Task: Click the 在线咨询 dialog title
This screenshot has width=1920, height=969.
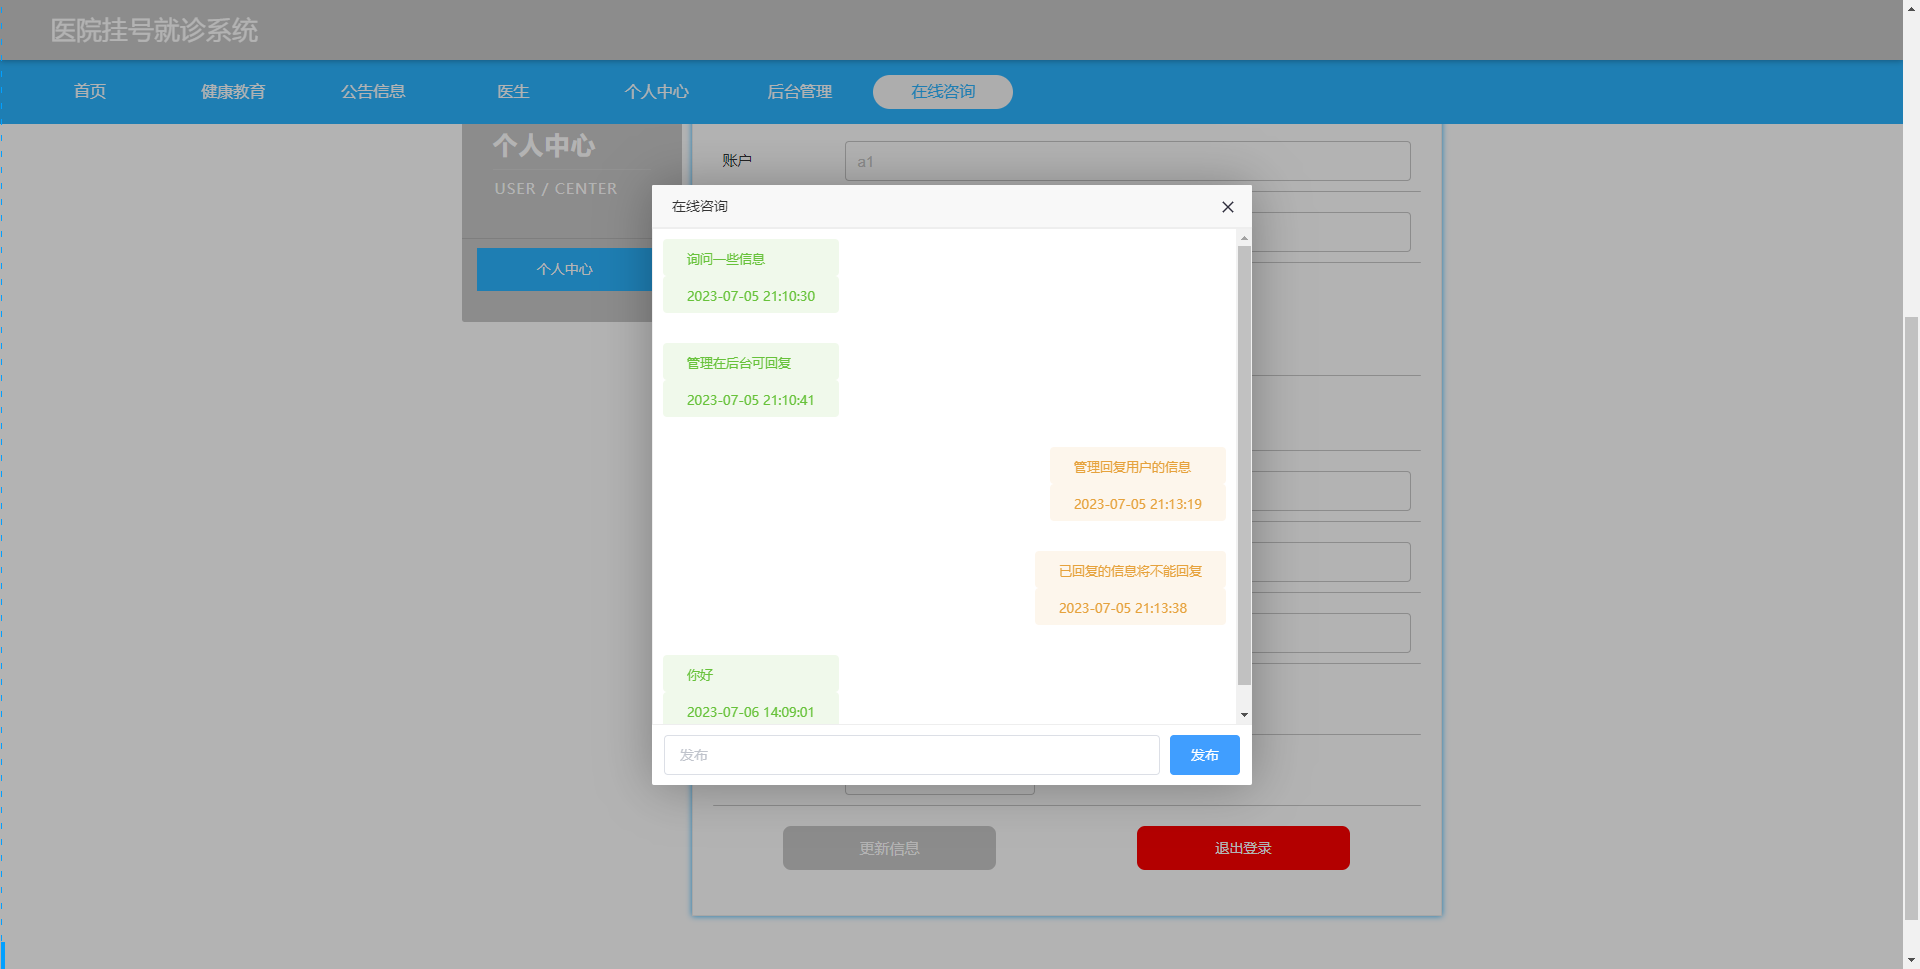Action: pyautogui.click(x=699, y=206)
